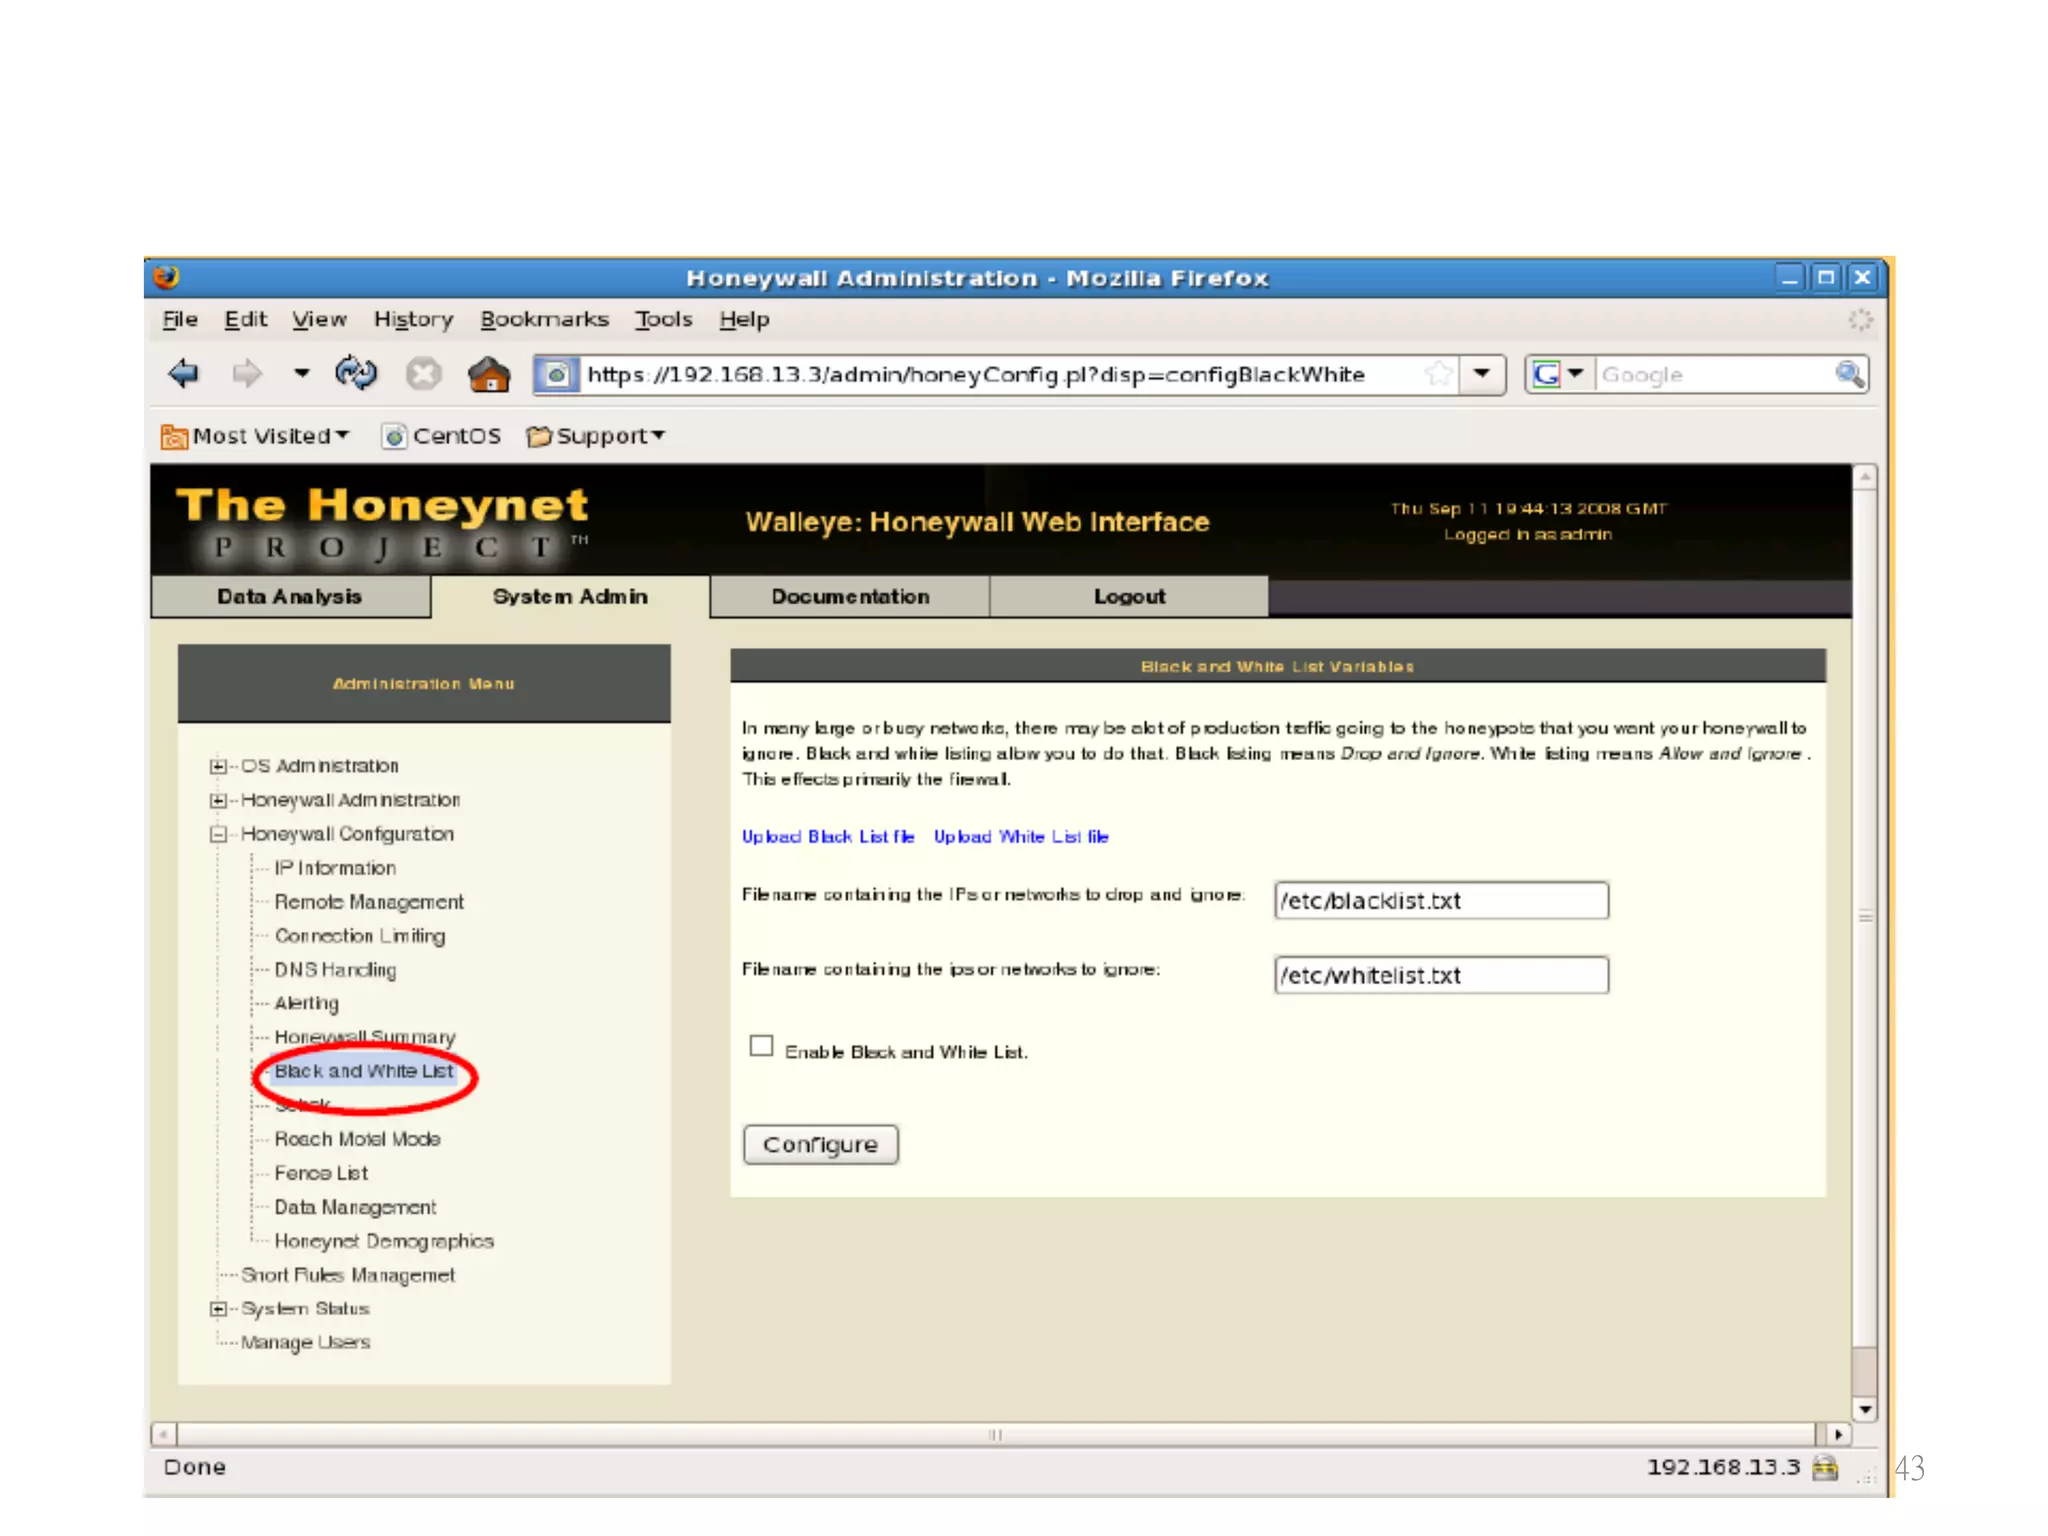Click the bookmark star in address bar

tap(1438, 374)
